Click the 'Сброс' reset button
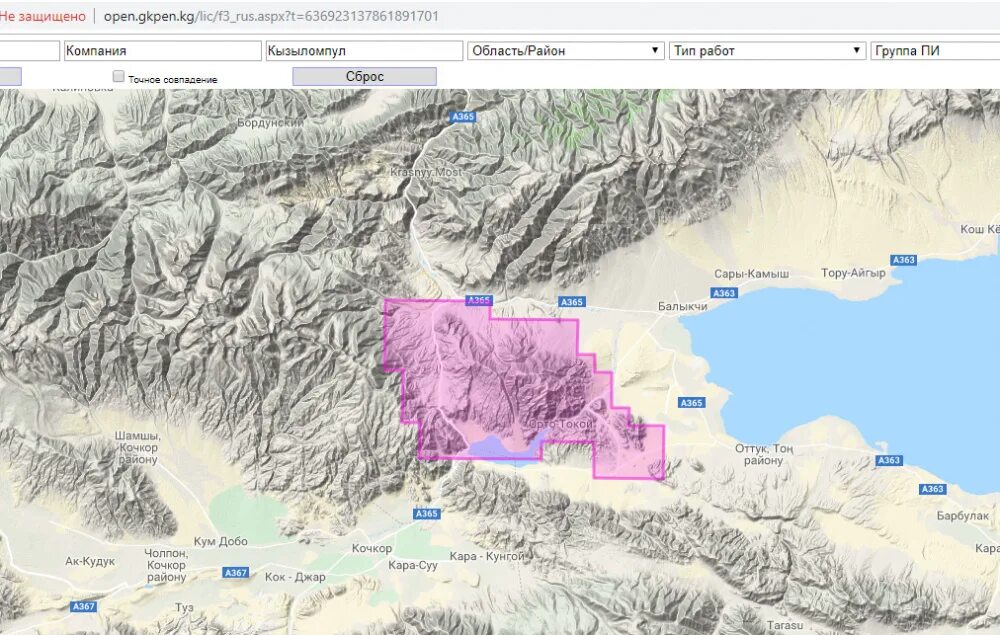The image size is (1000, 635). 365,77
